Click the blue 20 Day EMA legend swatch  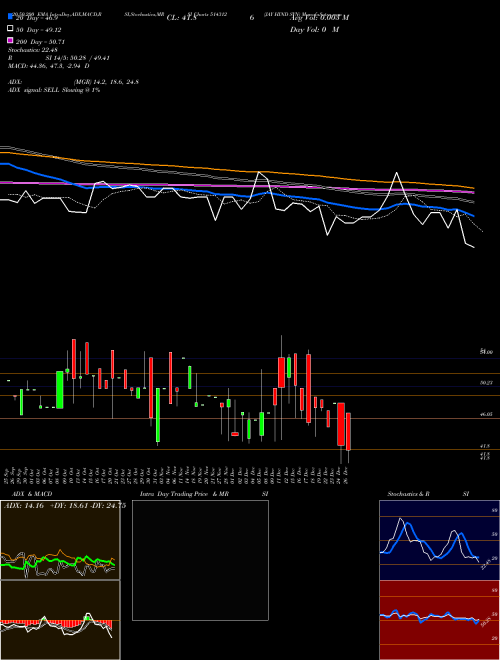pos(10,16)
